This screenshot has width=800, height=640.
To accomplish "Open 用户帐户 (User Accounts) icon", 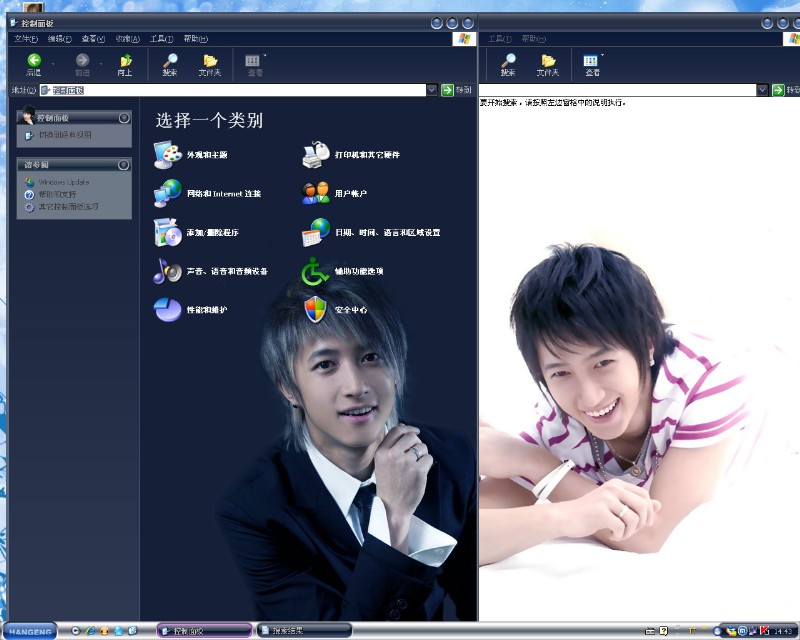I will click(x=316, y=193).
